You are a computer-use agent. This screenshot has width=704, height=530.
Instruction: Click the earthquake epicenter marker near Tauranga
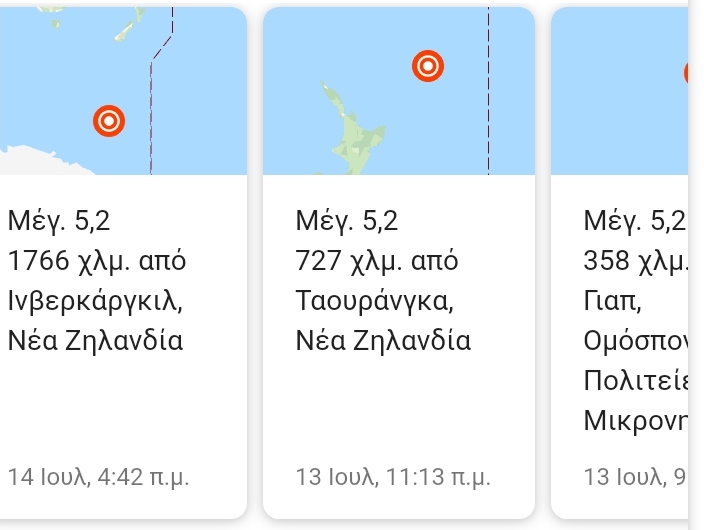click(x=428, y=66)
